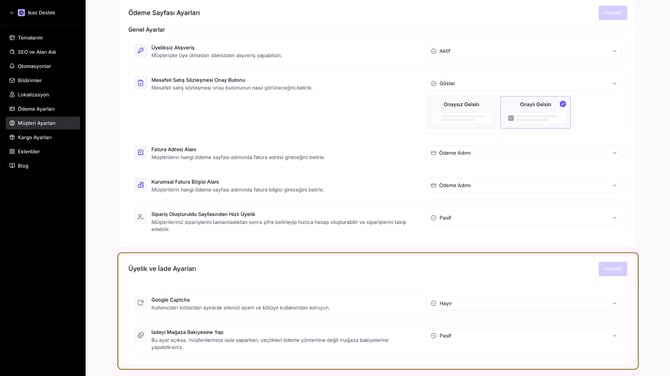Screen dimensions: 670x376
Task: Expand the Google Captcha Hayır dropdown
Action: (x=523, y=303)
